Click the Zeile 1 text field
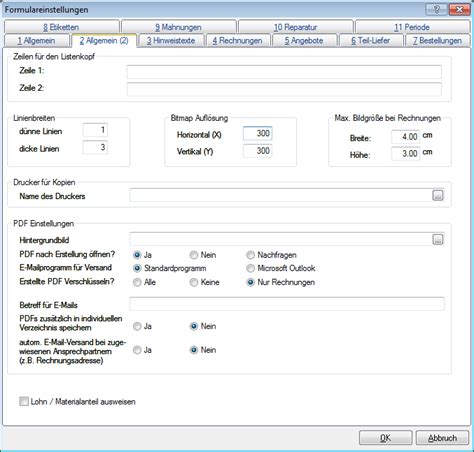 284,72
